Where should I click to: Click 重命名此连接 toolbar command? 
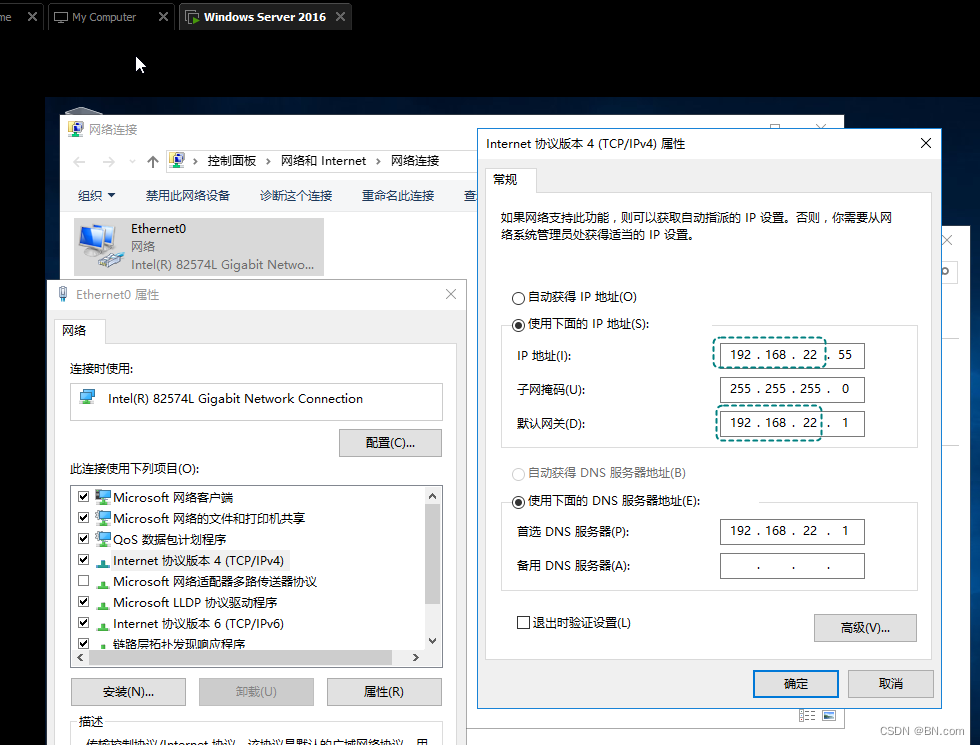pyautogui.click(x=398, y=196)
